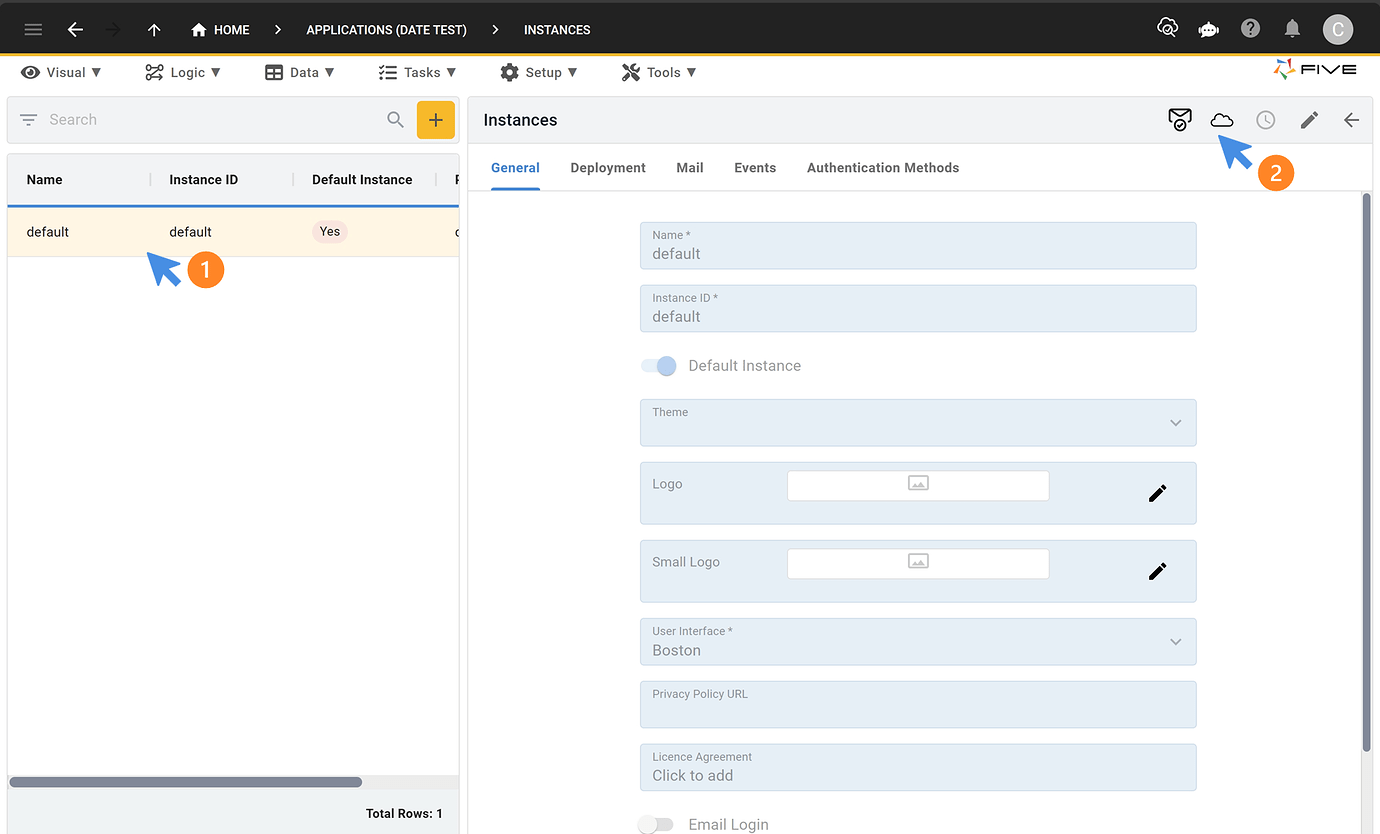Open the help question mark icon
The image size is (1380, 834).
pos(1250,29)
